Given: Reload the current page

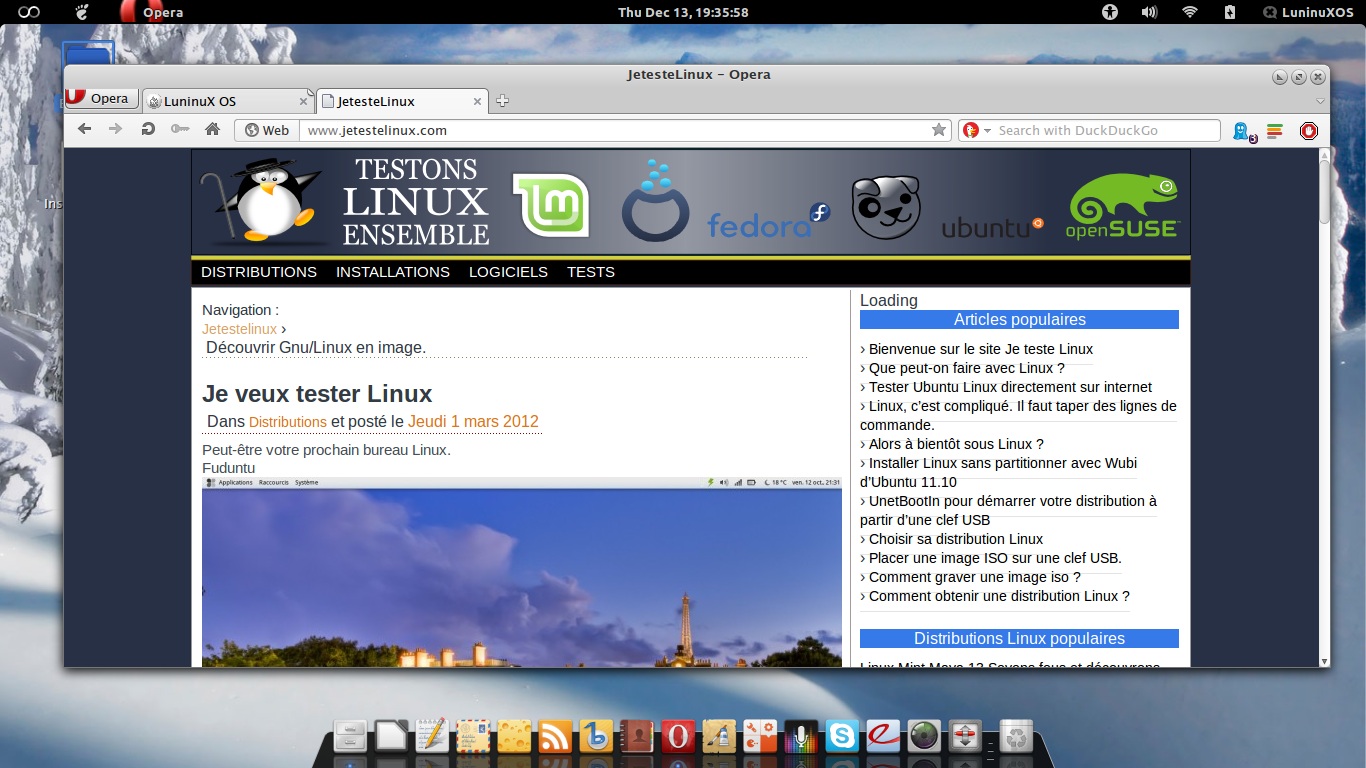Looking at the screenshot, I should pyautogui.click(x=148, y=129).
